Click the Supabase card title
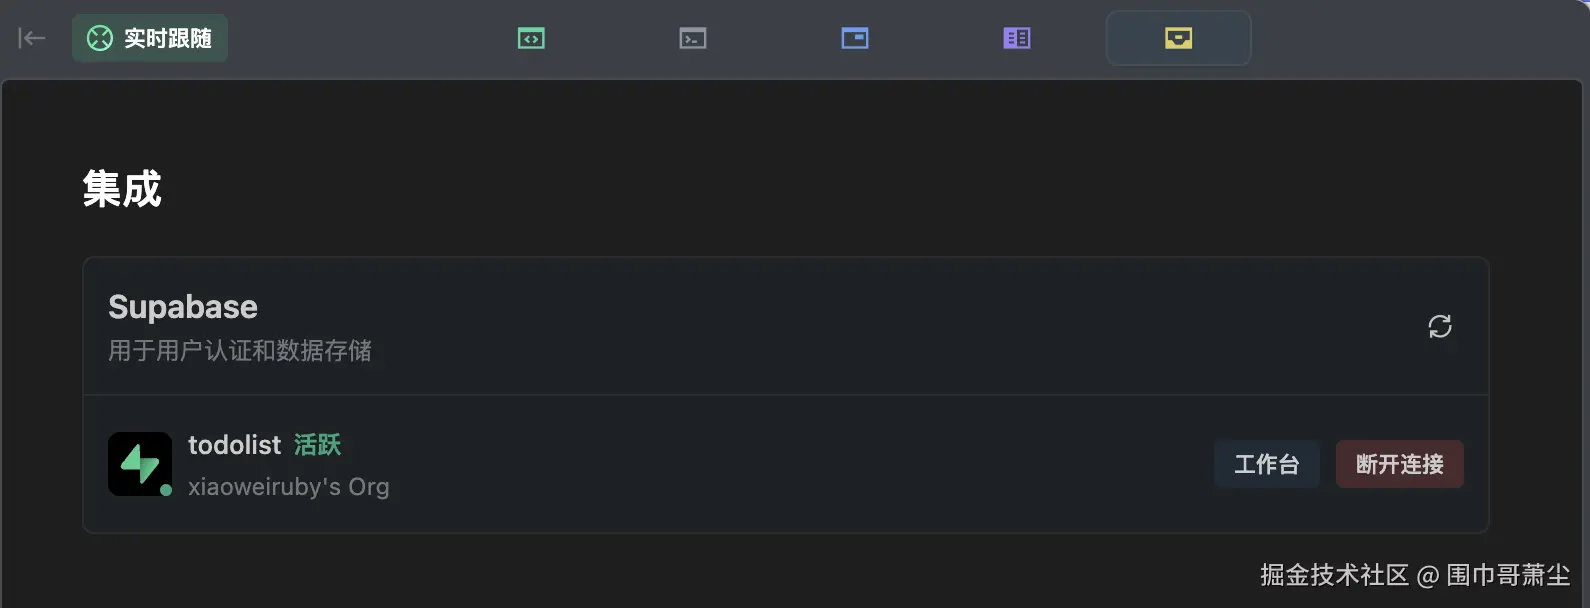 tap(183, 307)
